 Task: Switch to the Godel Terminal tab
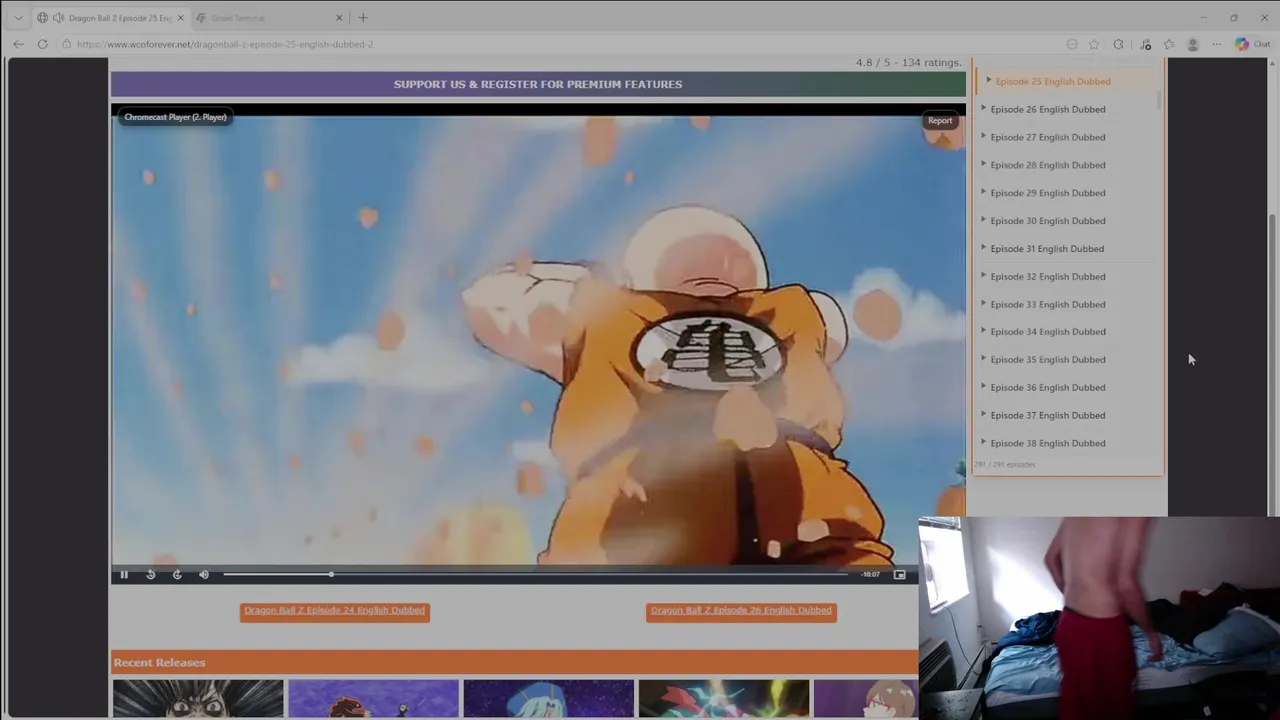click(270, 18)
